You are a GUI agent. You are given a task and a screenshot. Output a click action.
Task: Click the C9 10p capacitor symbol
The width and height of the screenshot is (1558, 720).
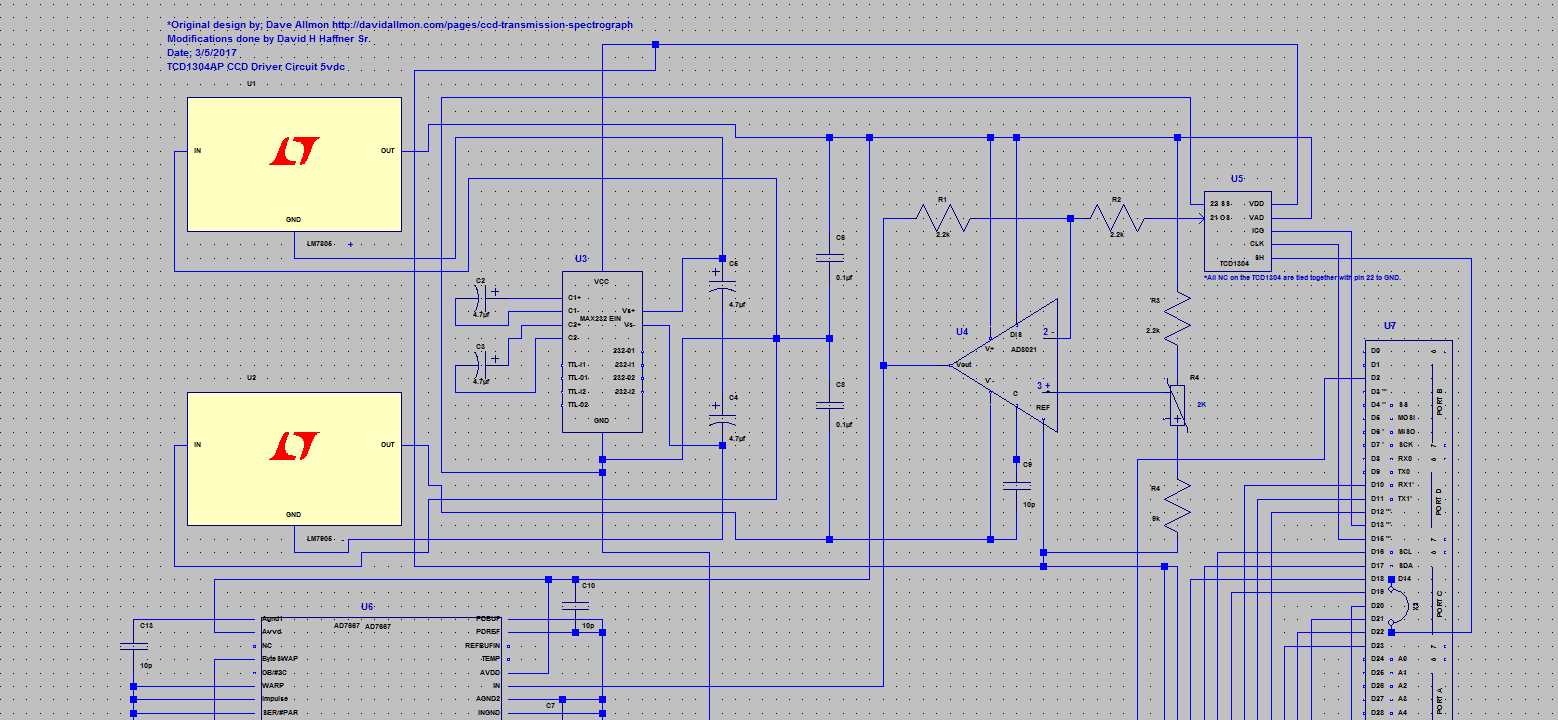click(1016, 485)
